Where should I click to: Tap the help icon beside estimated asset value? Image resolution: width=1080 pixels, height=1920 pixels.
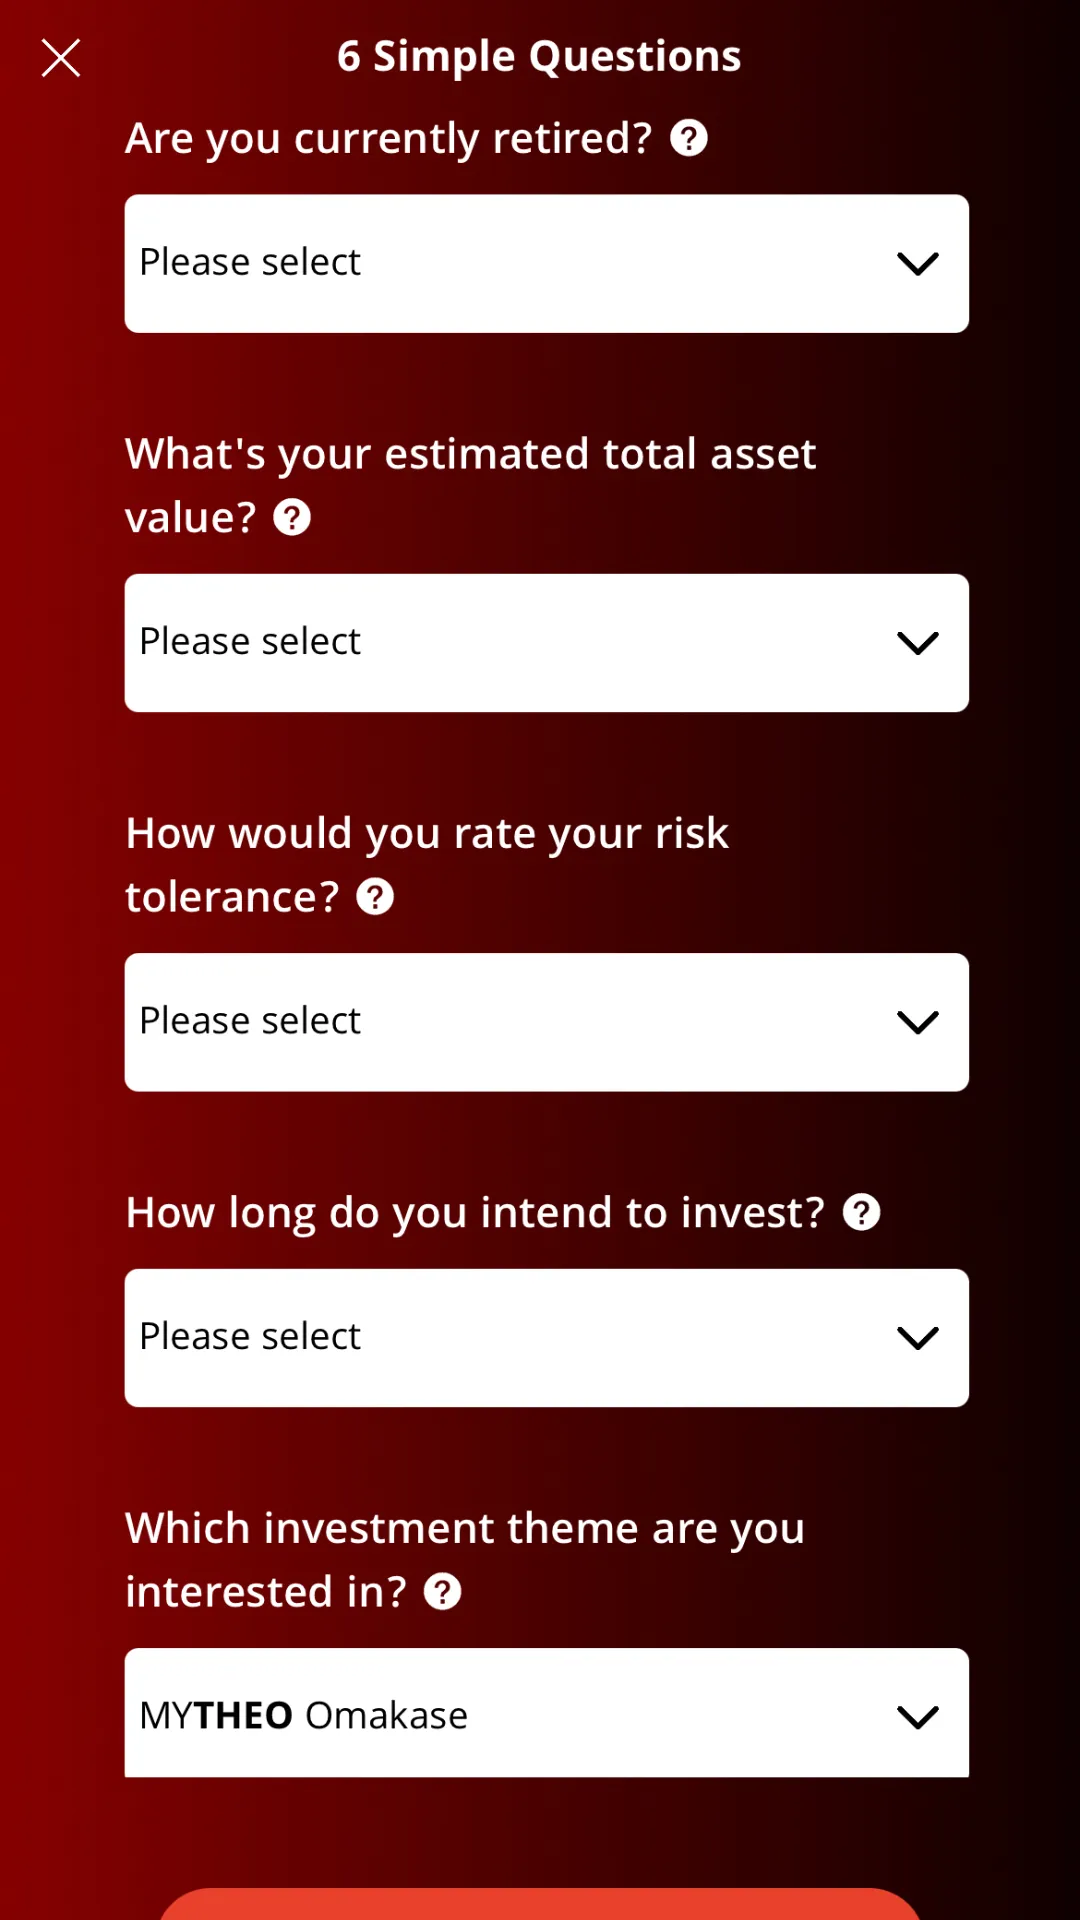292,517
